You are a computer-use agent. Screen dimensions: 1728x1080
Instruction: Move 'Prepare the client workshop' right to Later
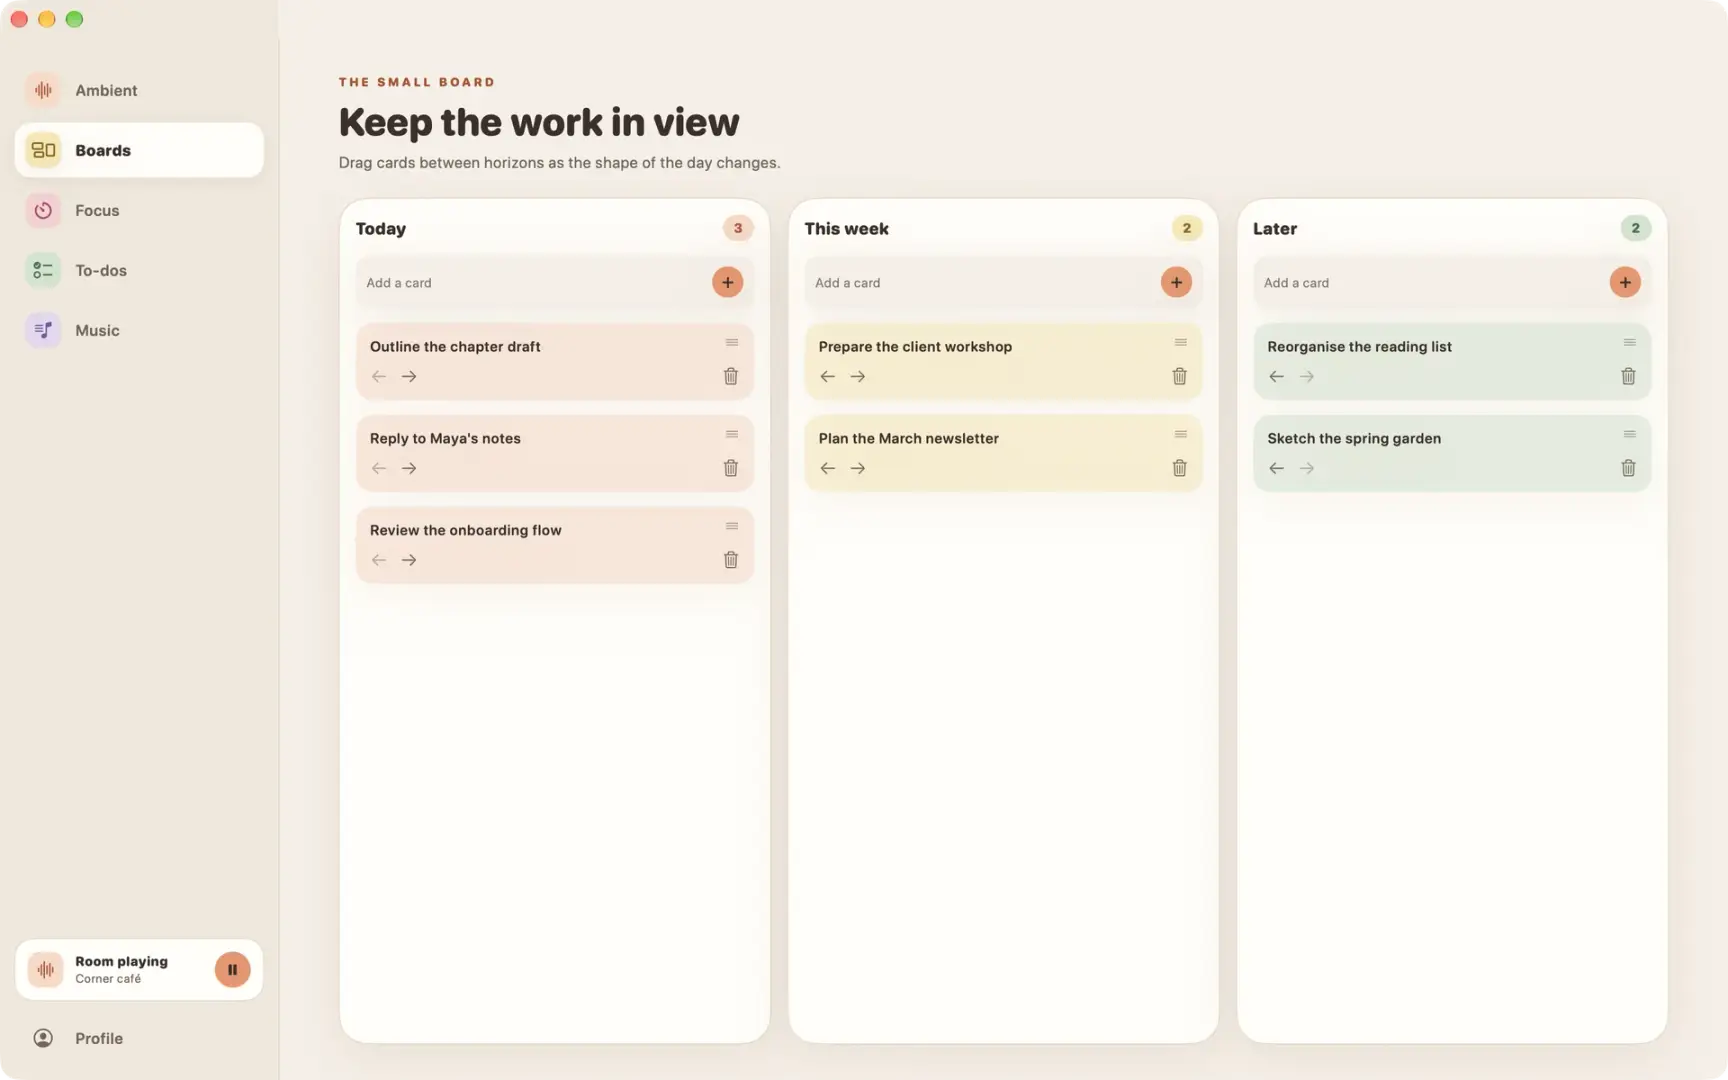tap(858, 376)
